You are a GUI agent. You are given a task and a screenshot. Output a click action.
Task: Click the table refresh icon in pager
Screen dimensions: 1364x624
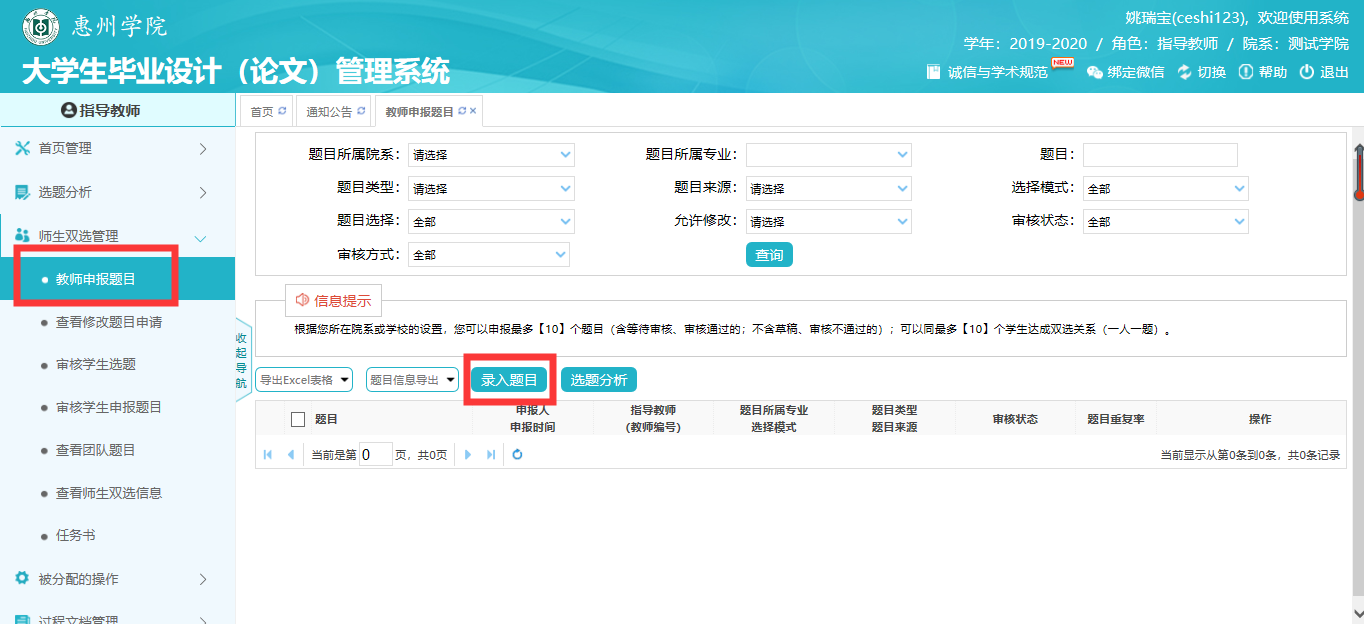click(x=517, y=455)
